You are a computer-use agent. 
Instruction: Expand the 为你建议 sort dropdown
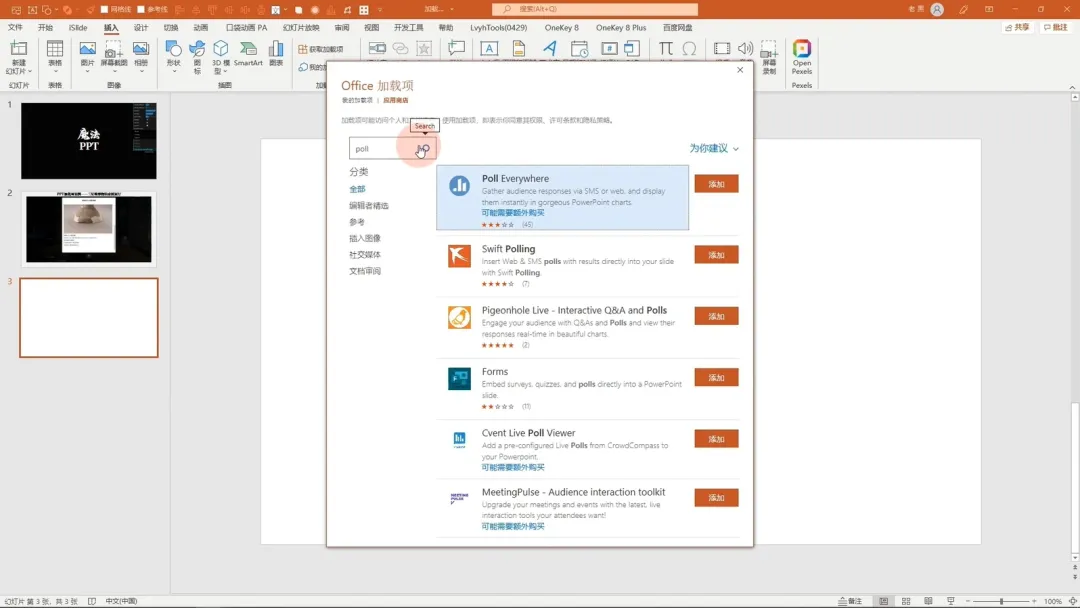pos(714,148)
